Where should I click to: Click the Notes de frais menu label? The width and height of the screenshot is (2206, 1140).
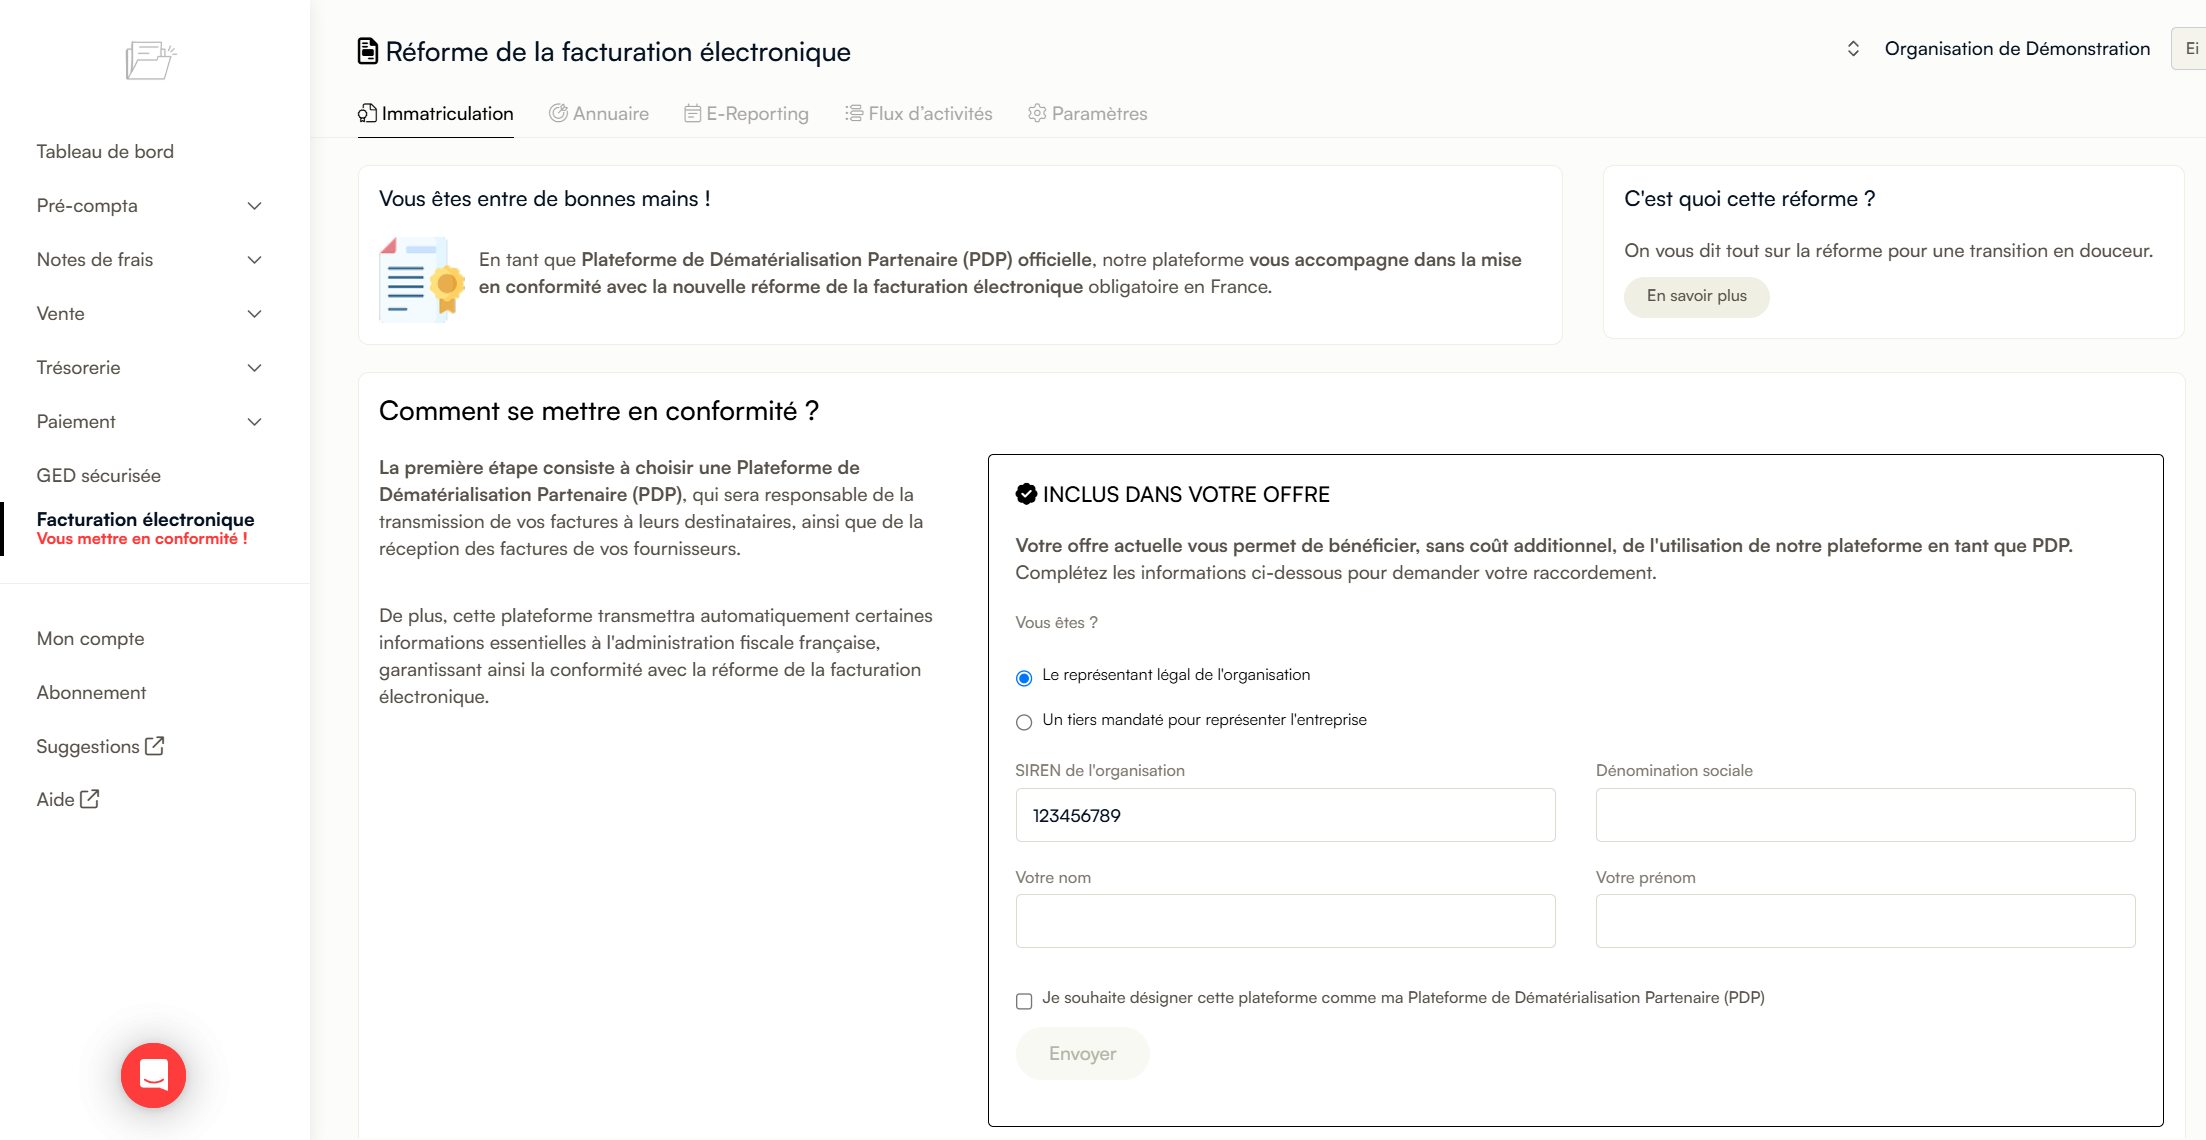coord(95,260)
